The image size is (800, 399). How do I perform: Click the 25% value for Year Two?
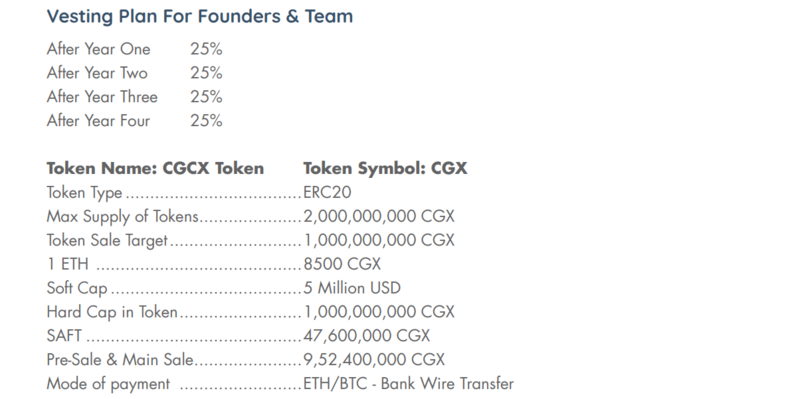point(206,73)
